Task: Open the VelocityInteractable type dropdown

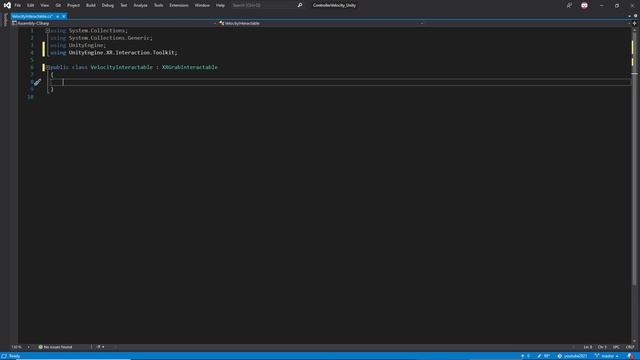Action: pos(321,23)
